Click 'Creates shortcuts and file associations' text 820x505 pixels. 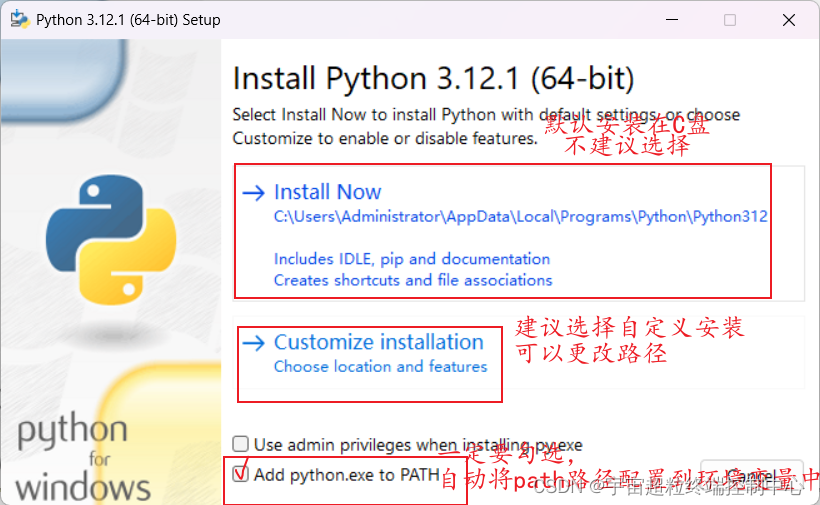click(x=413, y=280)
